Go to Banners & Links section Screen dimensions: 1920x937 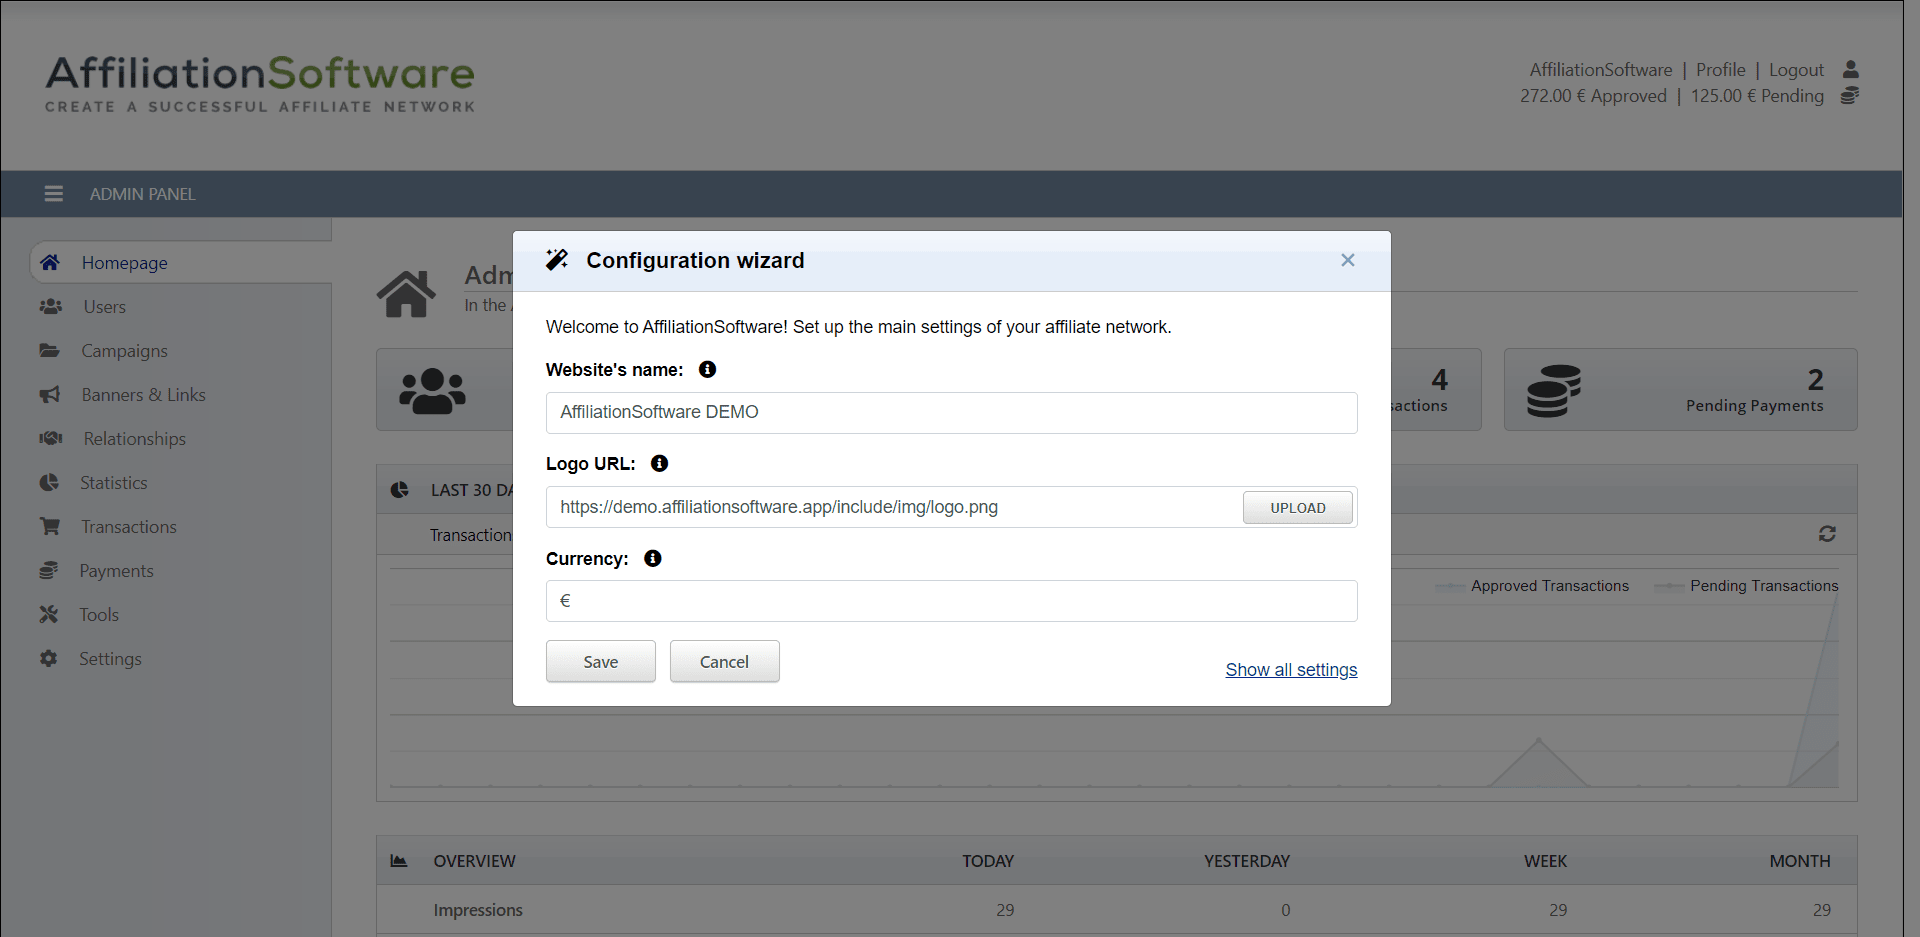(143, 395)
